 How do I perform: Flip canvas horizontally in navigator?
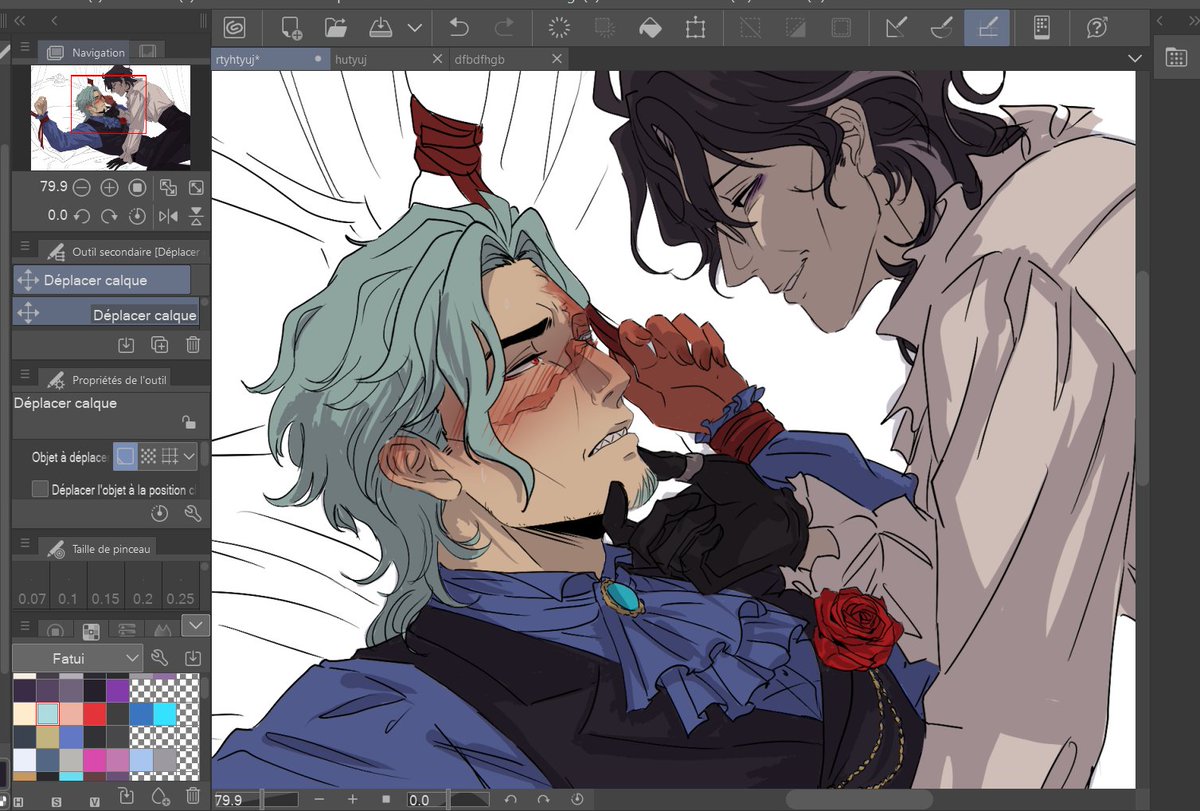(x=168, y=215)
